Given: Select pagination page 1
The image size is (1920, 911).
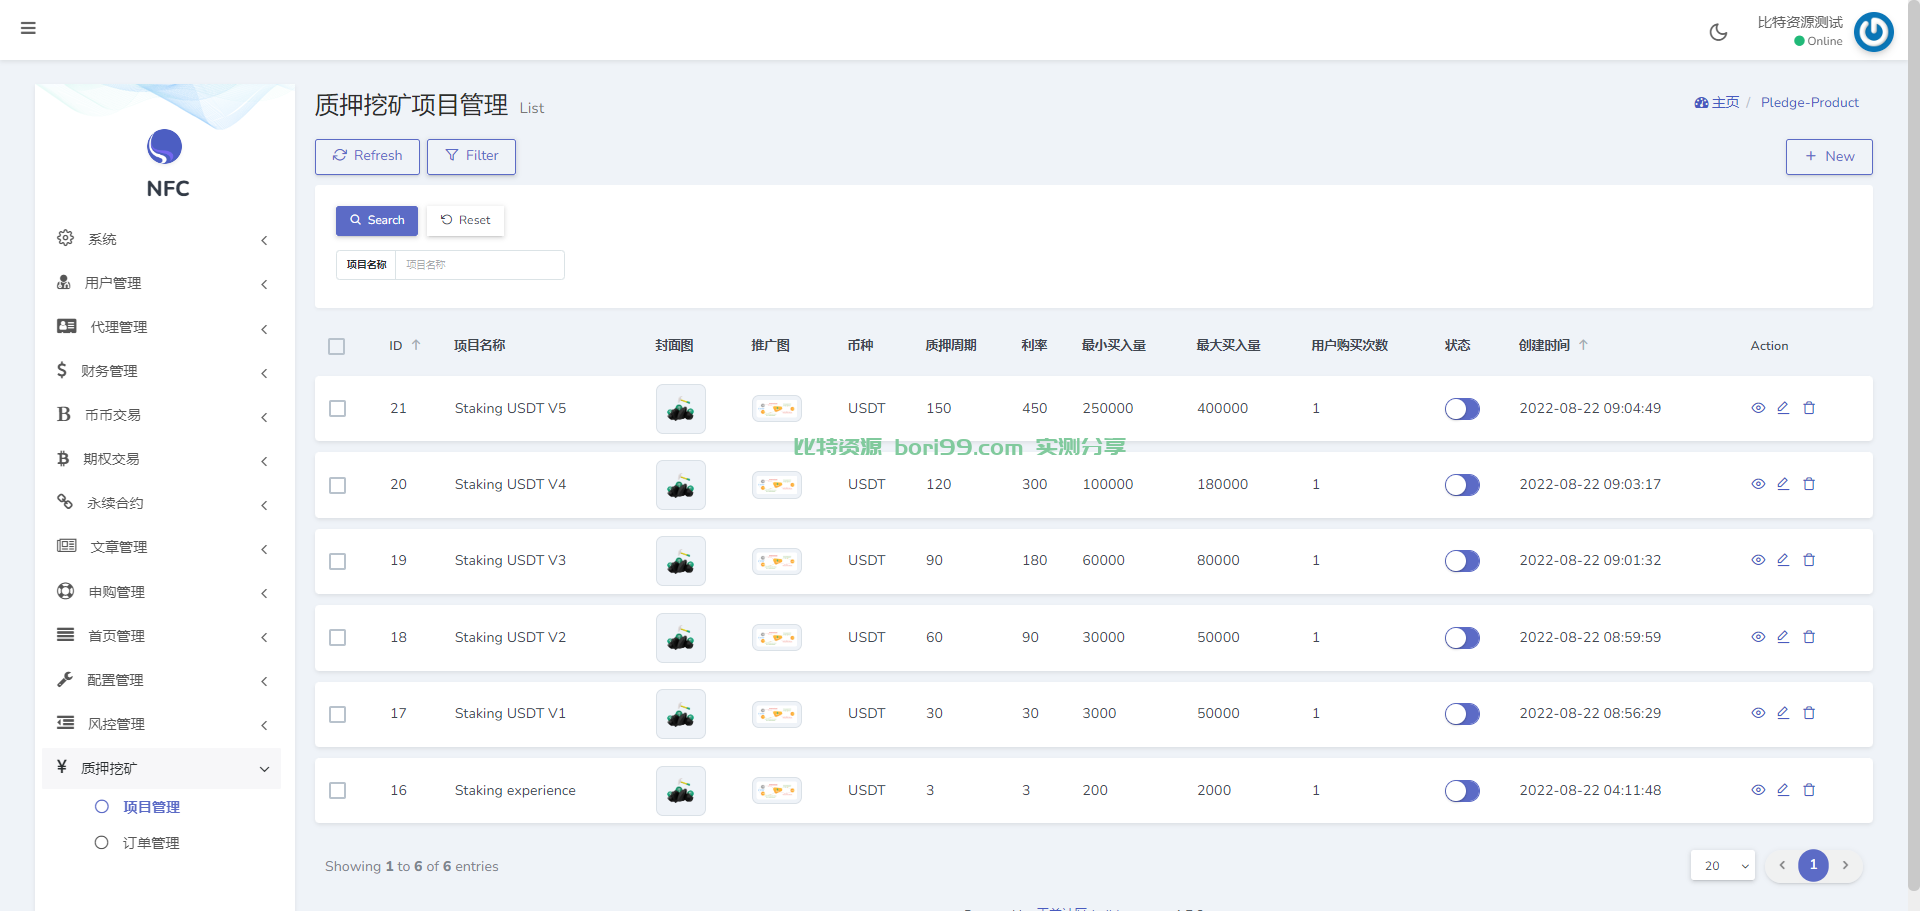Looking at the screenshot, I should pos(1813,866).
